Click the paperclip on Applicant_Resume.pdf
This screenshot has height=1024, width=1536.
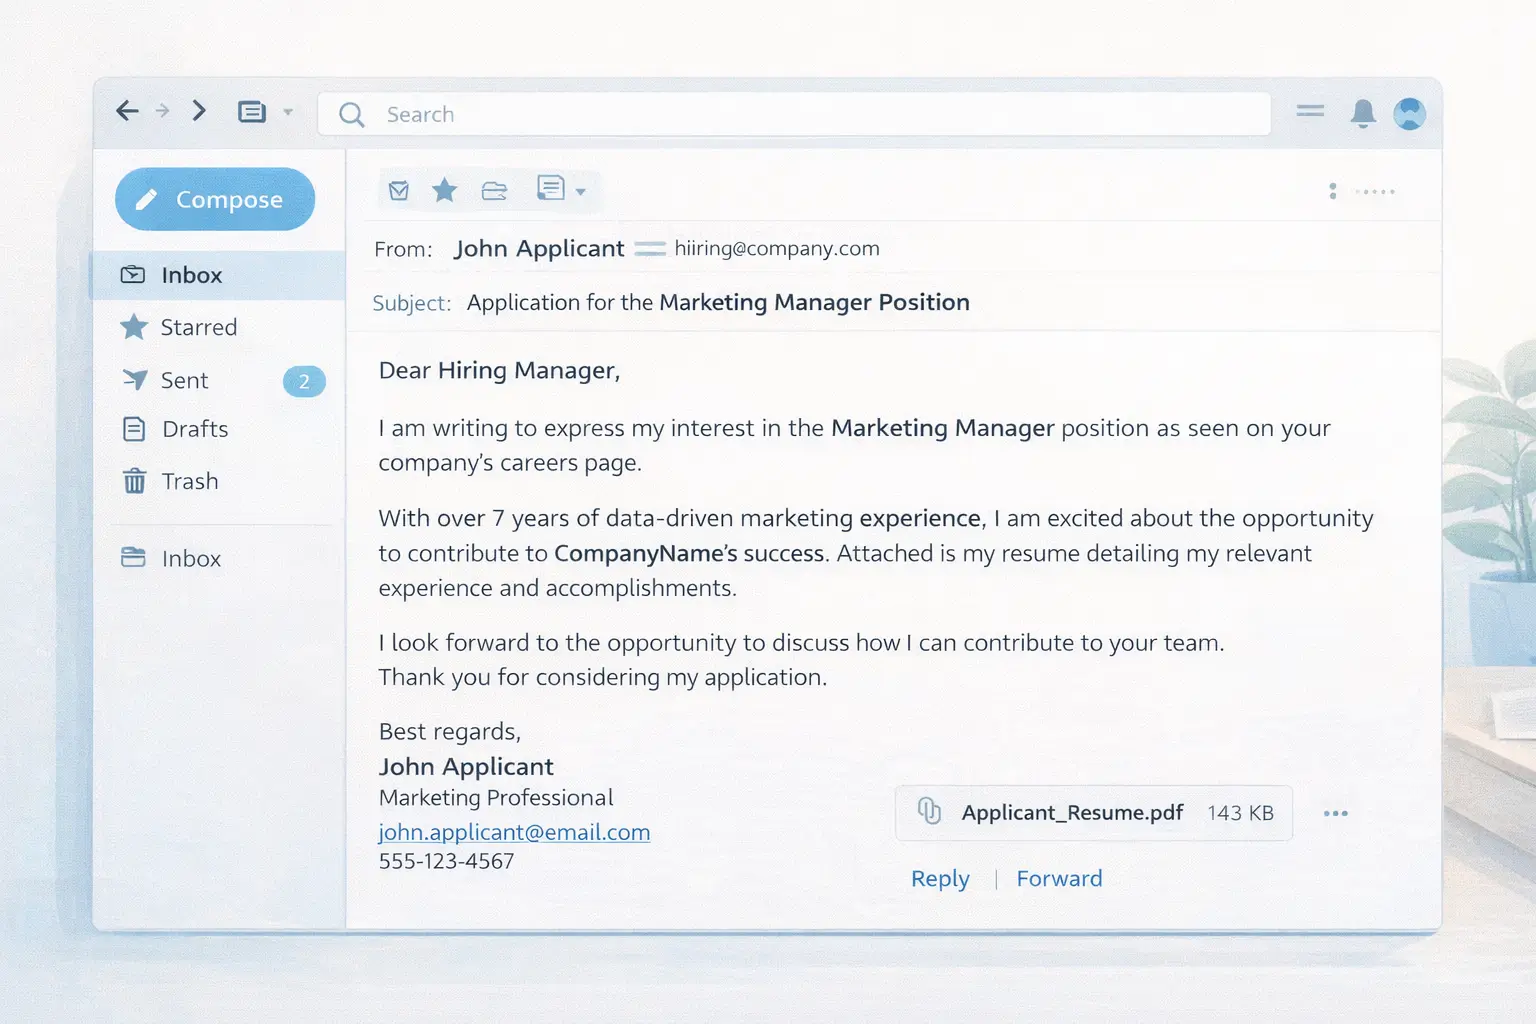click(x=928, y=813)
